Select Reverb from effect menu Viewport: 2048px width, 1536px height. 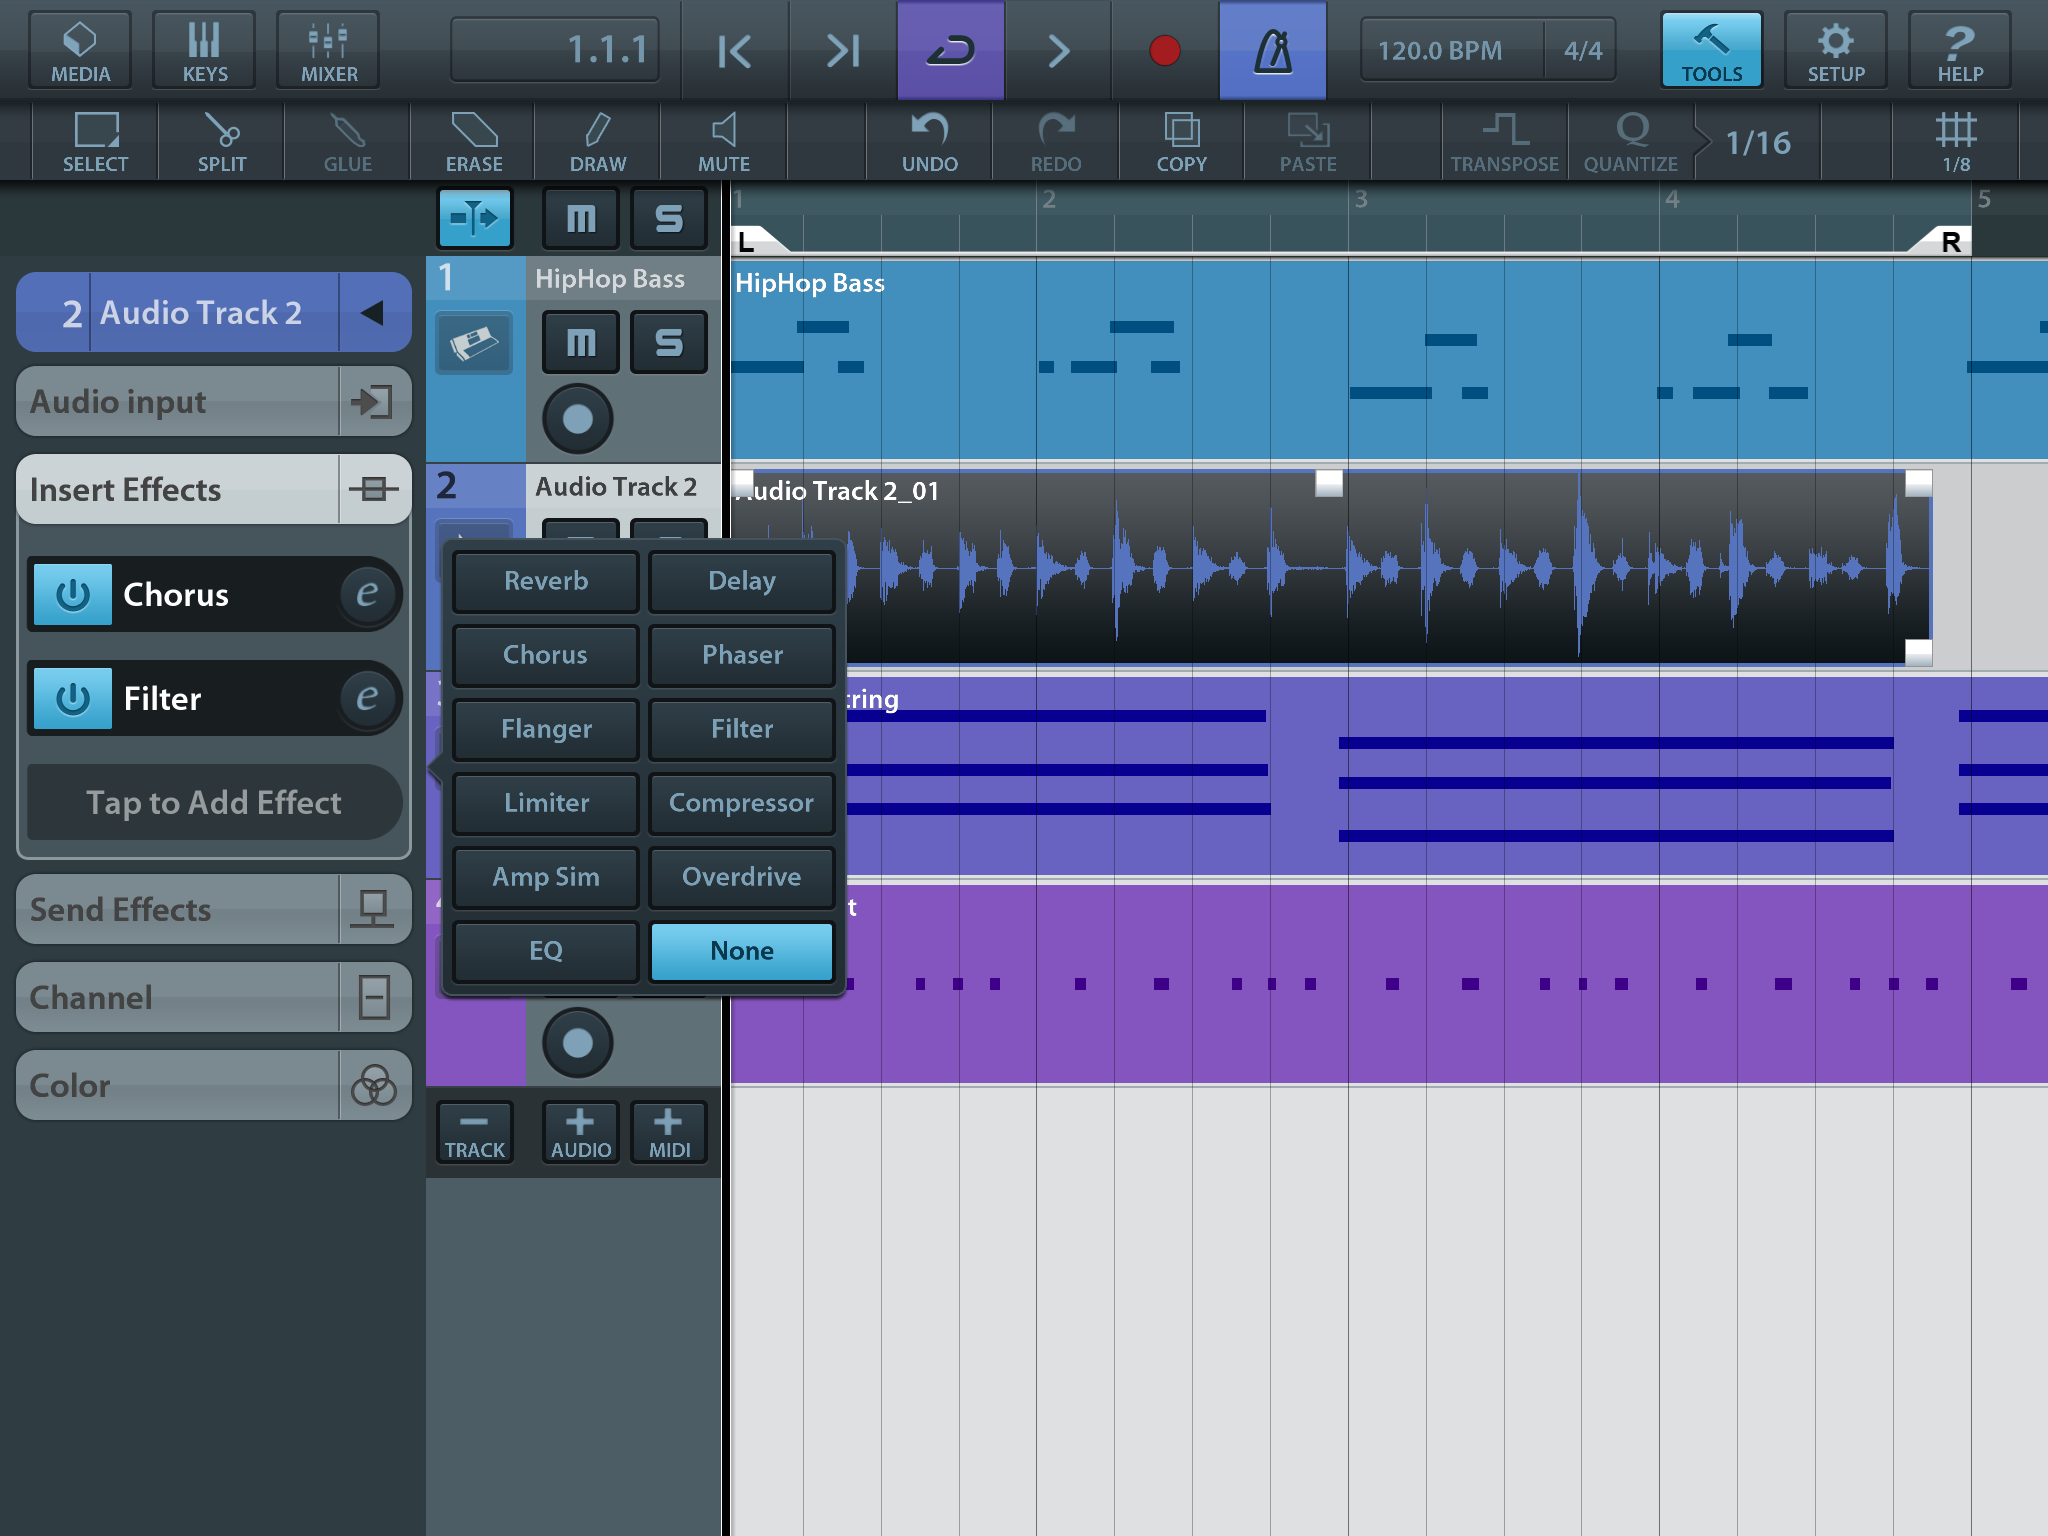[546, 581]
